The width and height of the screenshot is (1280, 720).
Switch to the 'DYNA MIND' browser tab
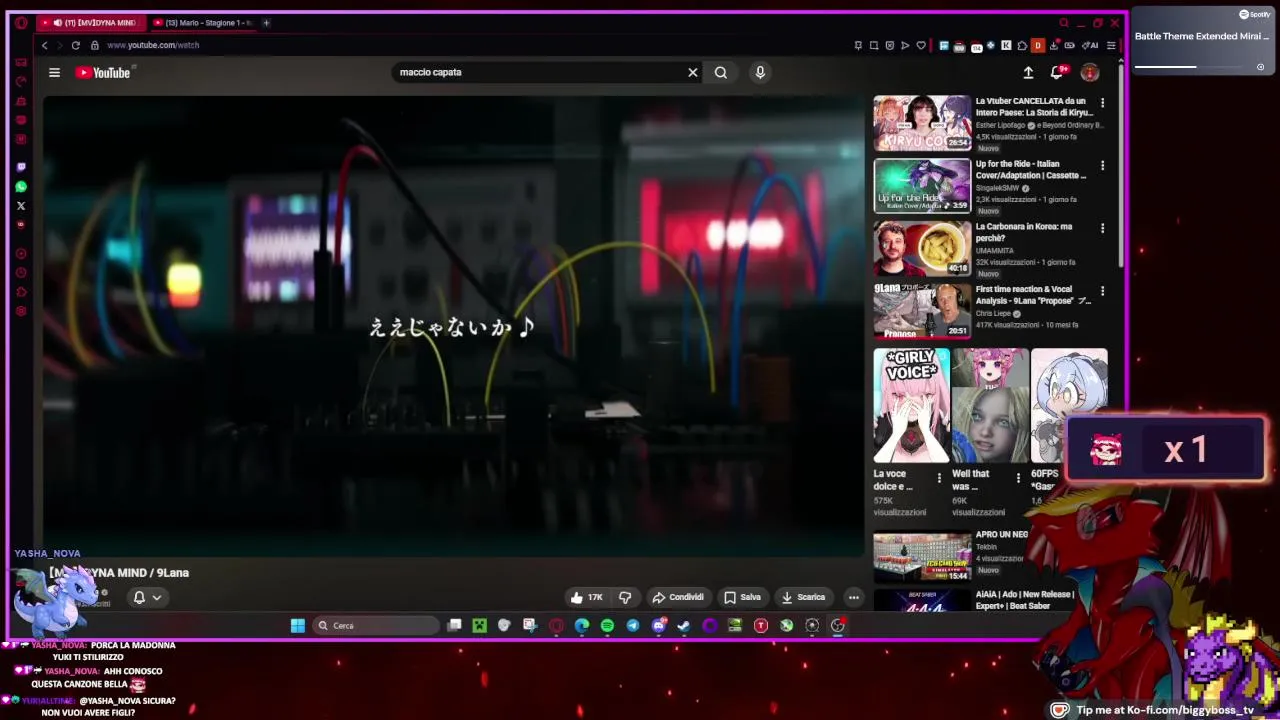[90, 22]
